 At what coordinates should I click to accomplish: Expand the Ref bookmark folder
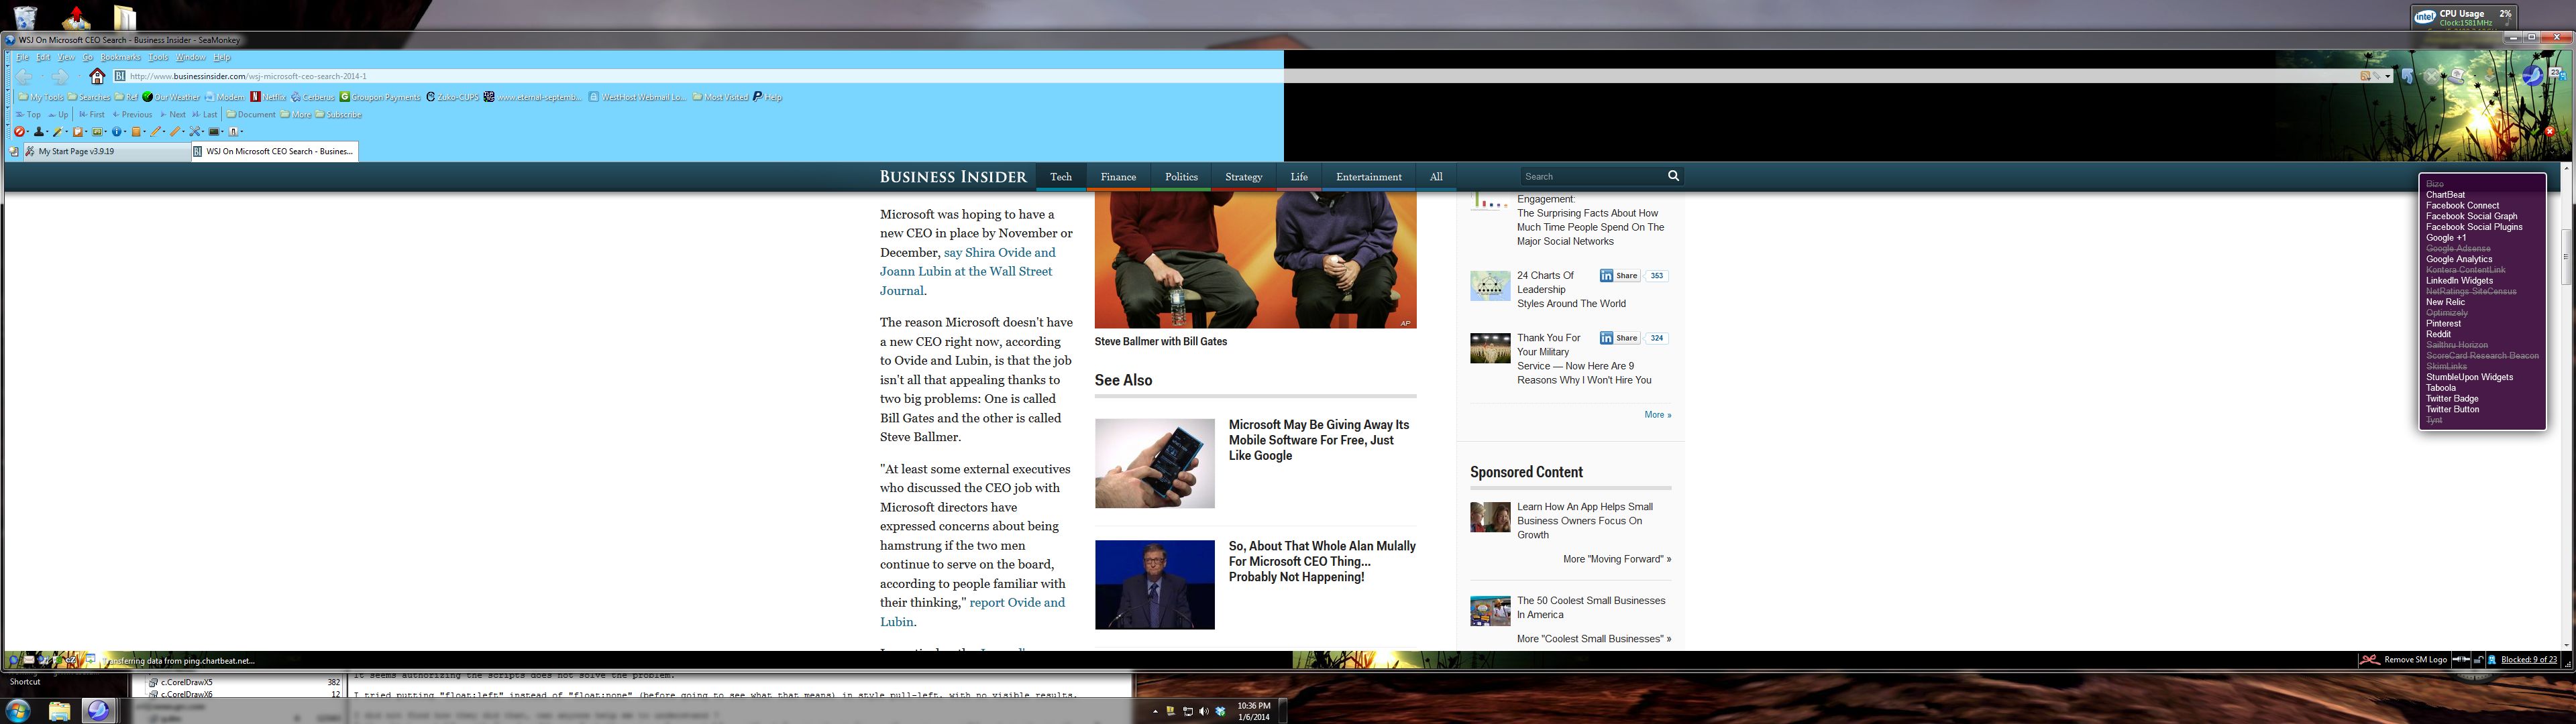click(x=126, y=97)
